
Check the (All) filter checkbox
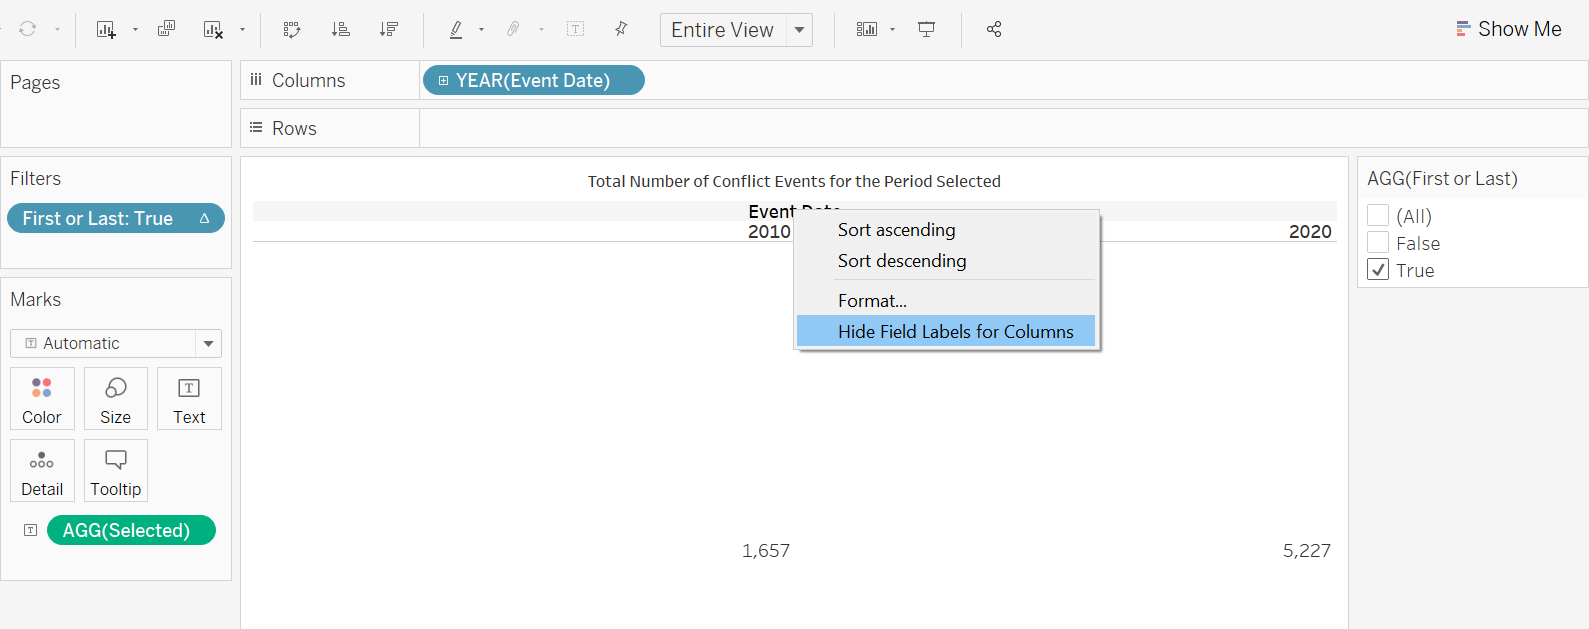click(x=1378, y=216)
